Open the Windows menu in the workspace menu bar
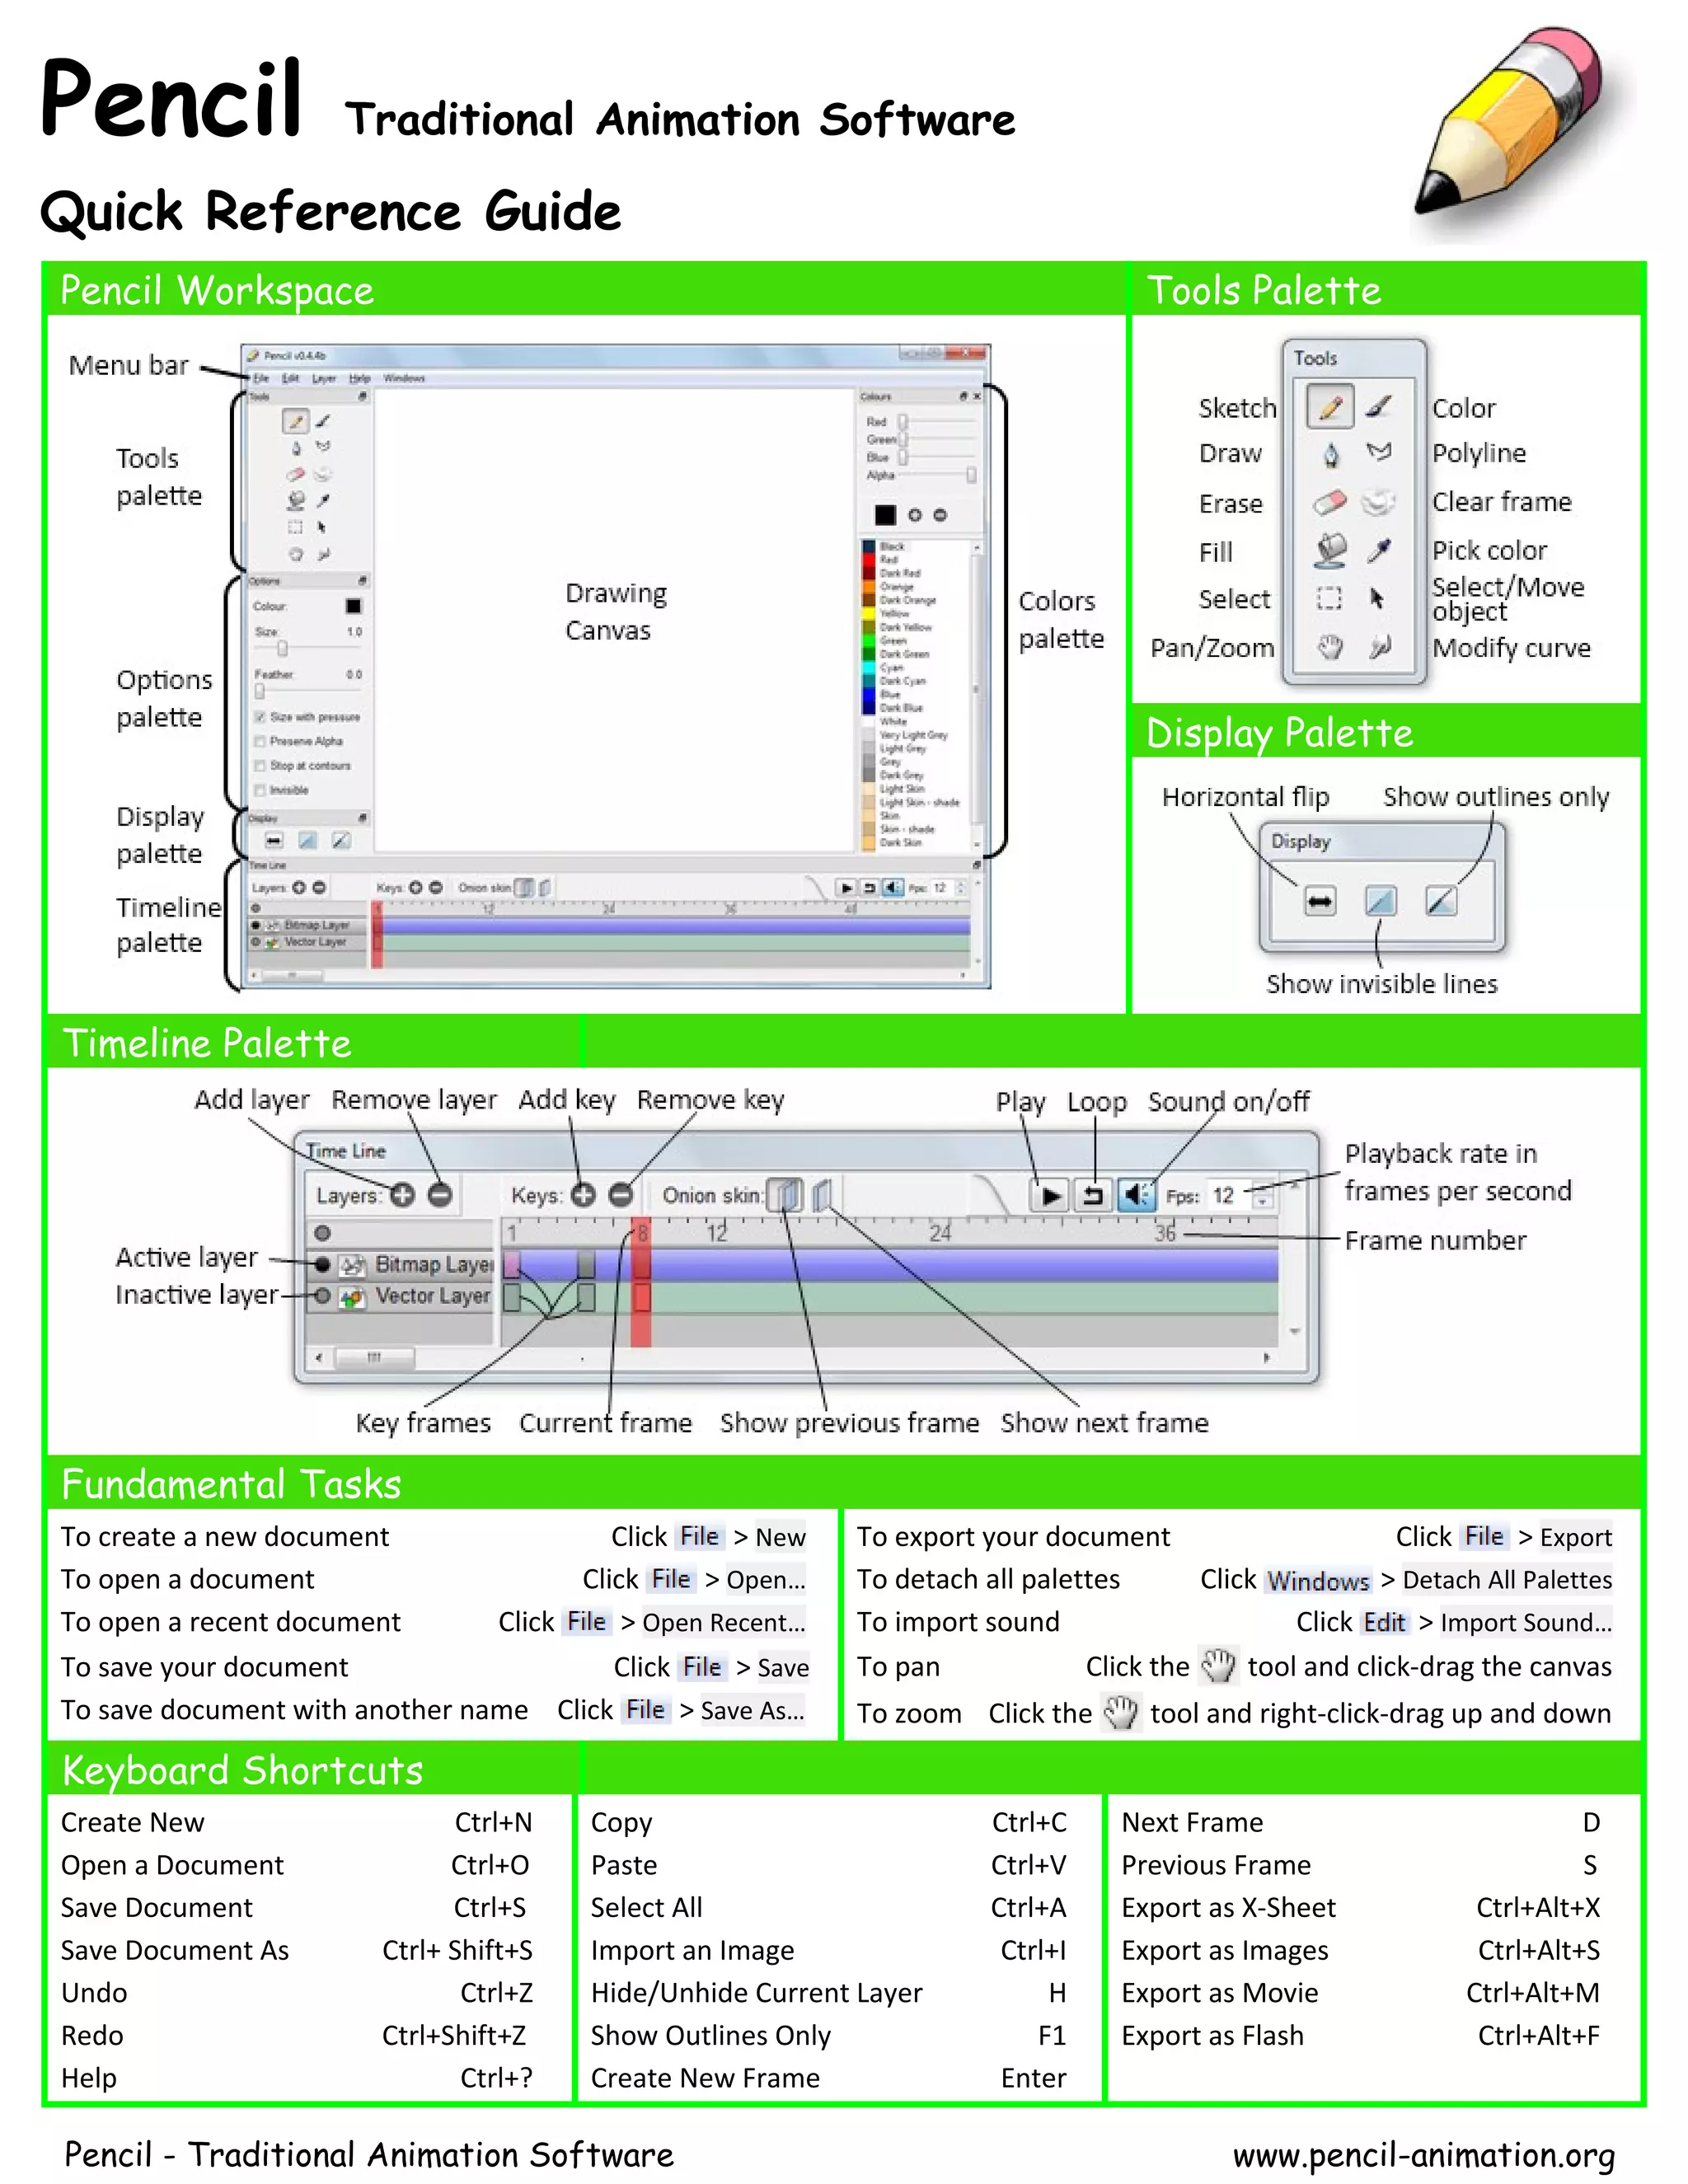1688x2184 pixels. 404,379
